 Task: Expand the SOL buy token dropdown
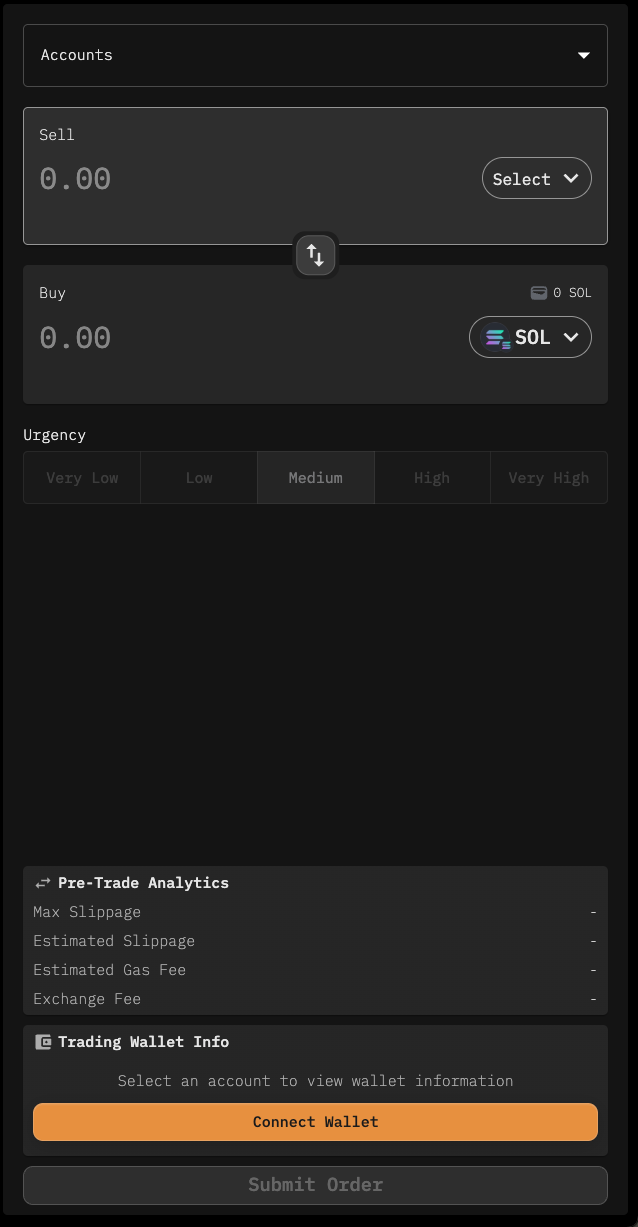[x=530, y=338]
